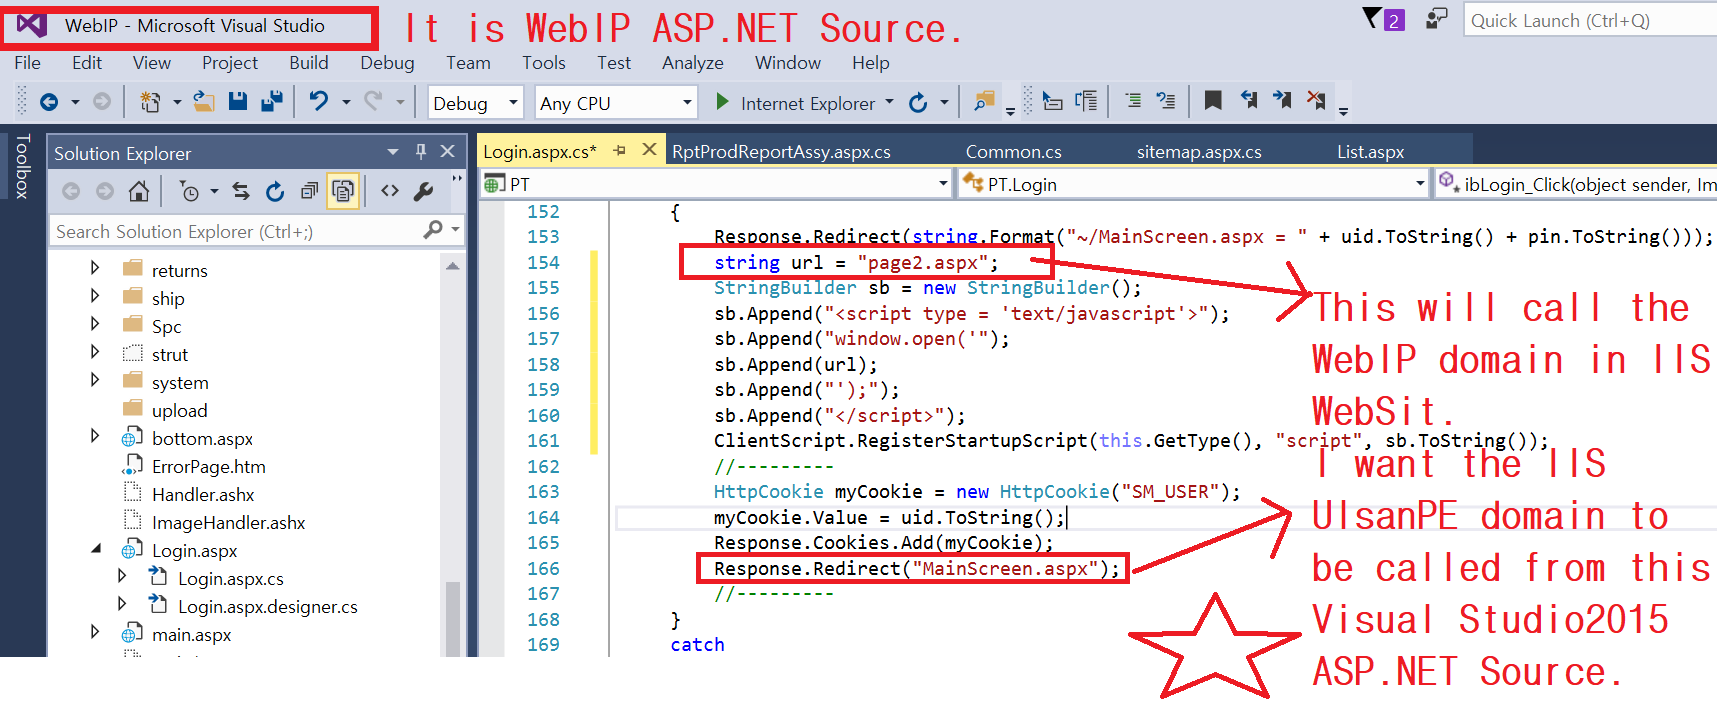Switch to the sitemap.aspx.cs tab
The height and width of the screenshot is (709, 1717).
[1199, 152]
